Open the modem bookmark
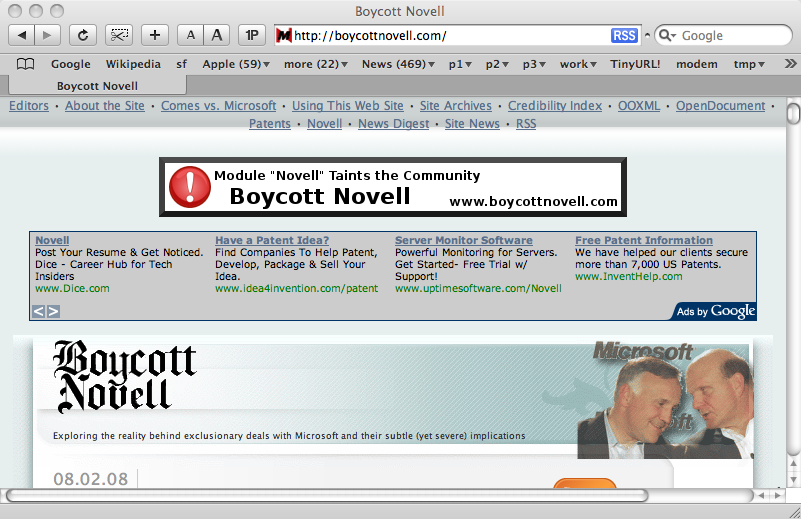 [697, 64]
